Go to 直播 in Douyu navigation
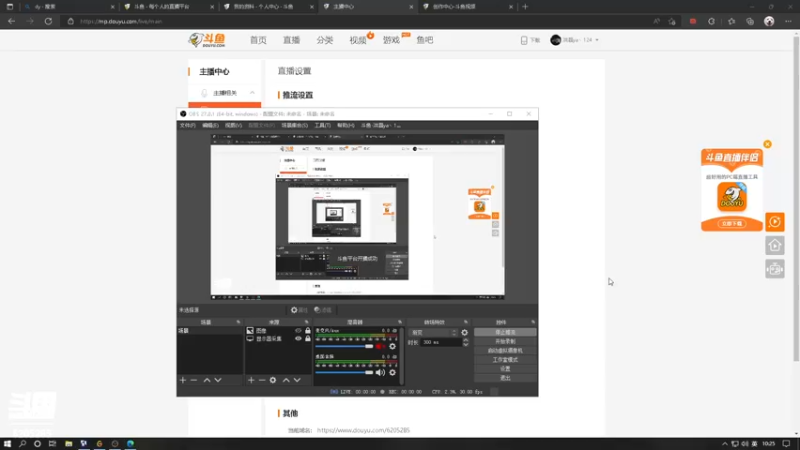This screenshot has width=800, height=450. [x=291, y=40]
